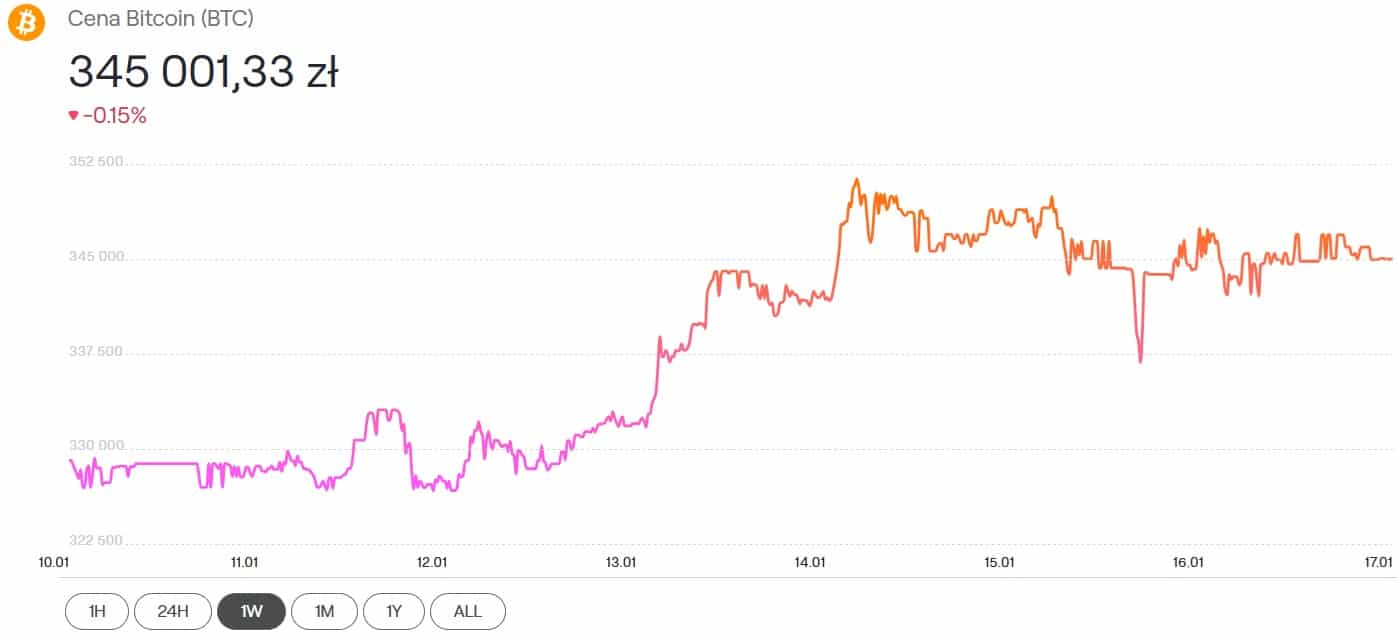Click the 12.01 date axis label

pyautogui.click(x=431, y=562)
